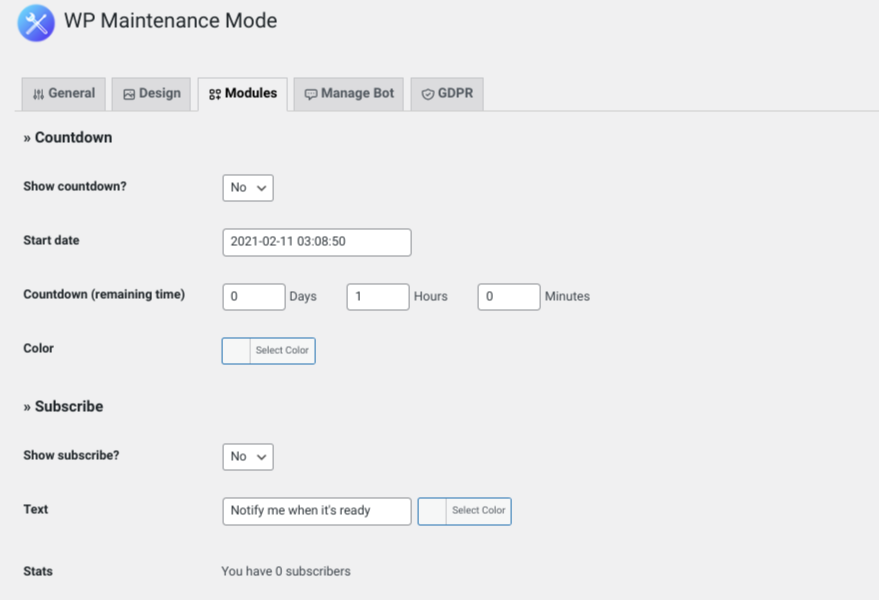Screen dimensions: 879x607
Task: Click the color swatch beside countdown Select Color
Action: pyautogui.click(x=234, y=350)
